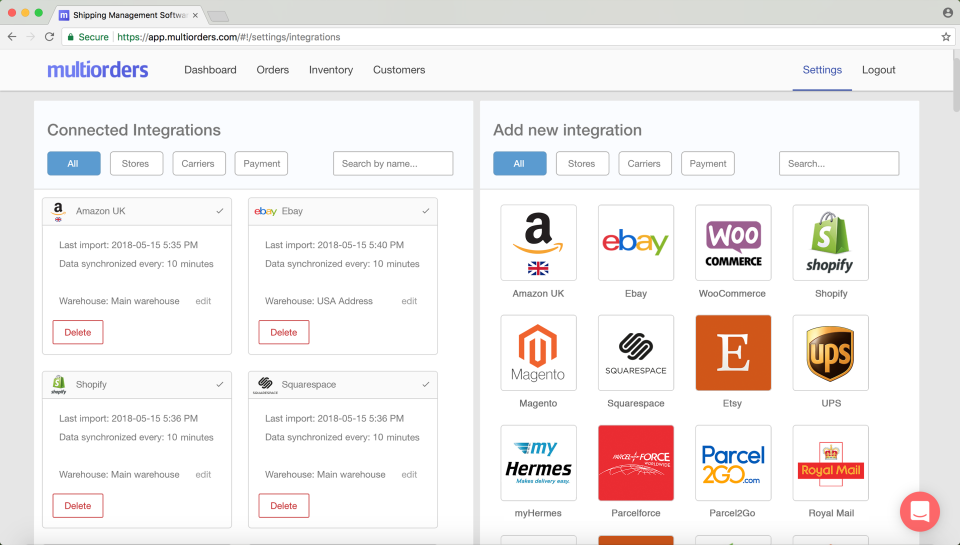The height and width of the screenshot is (545, 960).
Task: Delete the Amazon UK integration
Action: (78, 333)
